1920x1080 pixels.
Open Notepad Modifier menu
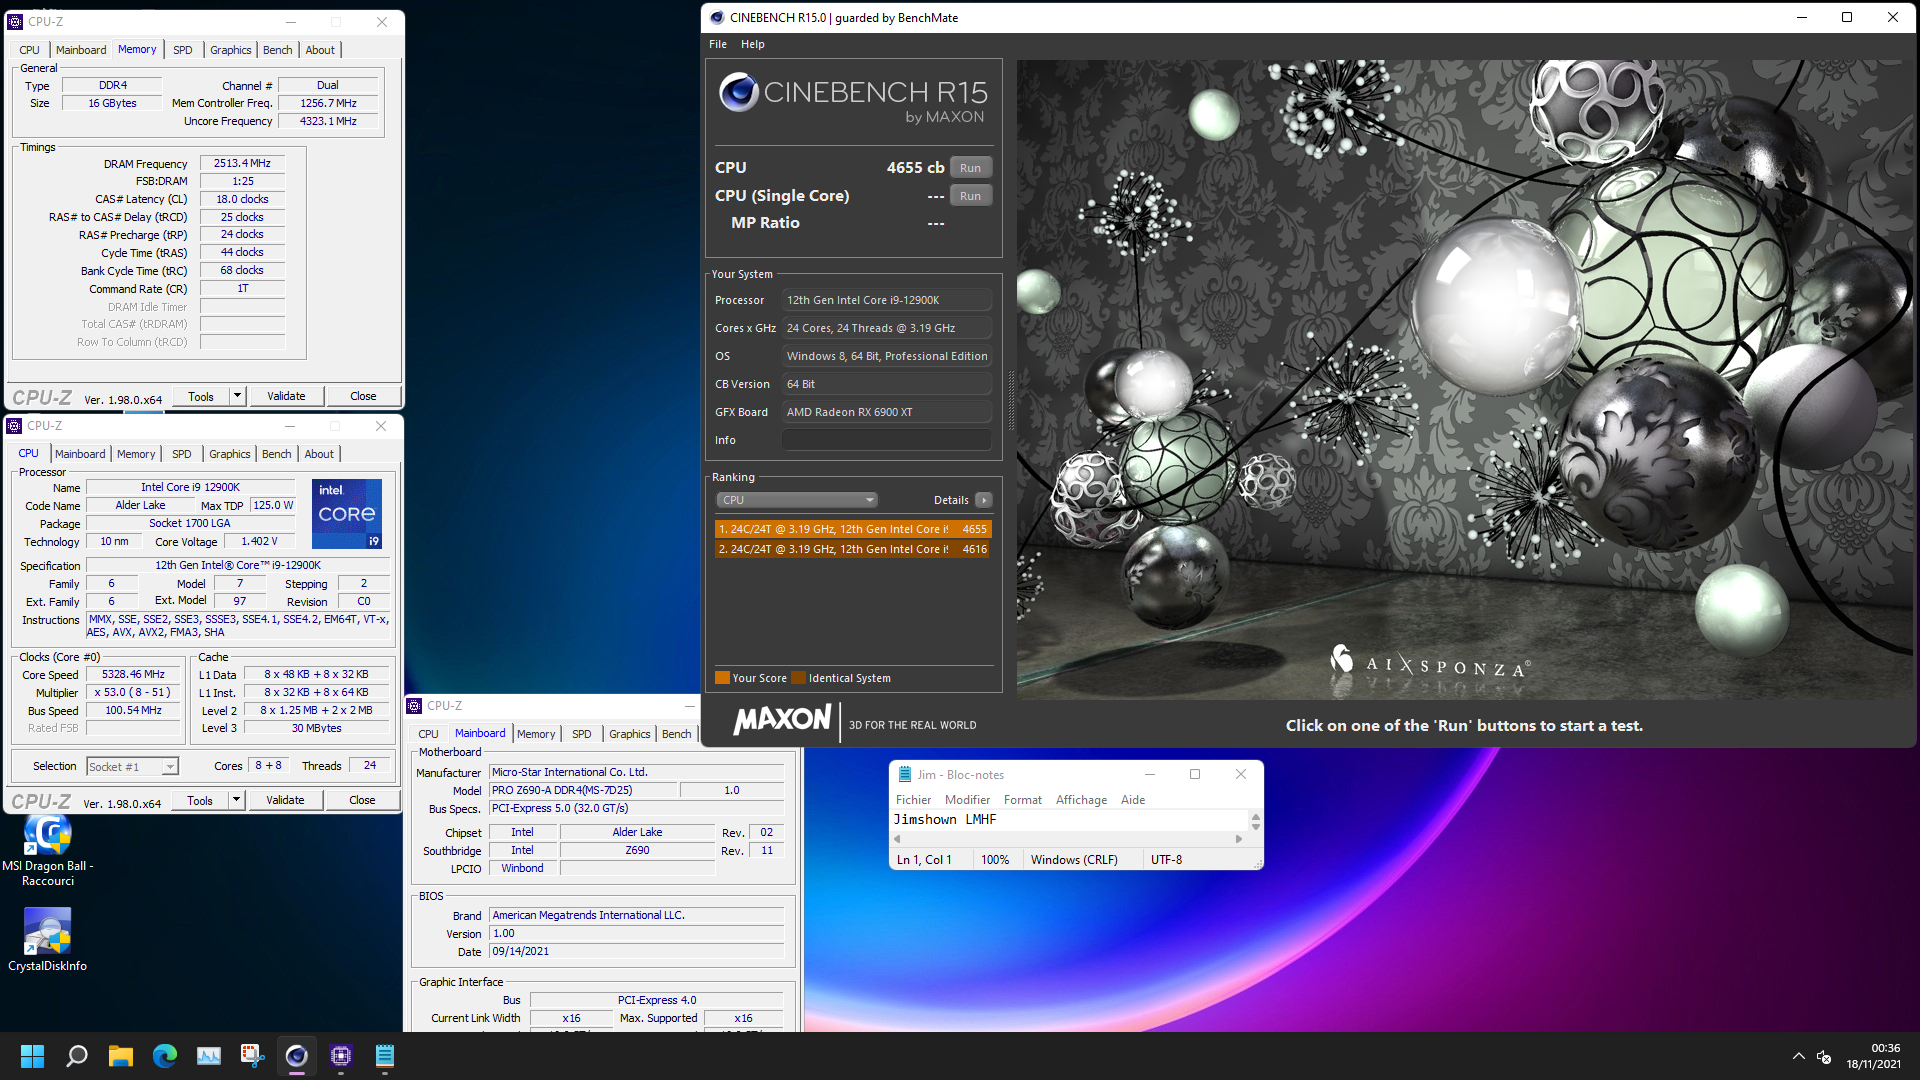tap(967, 800)
